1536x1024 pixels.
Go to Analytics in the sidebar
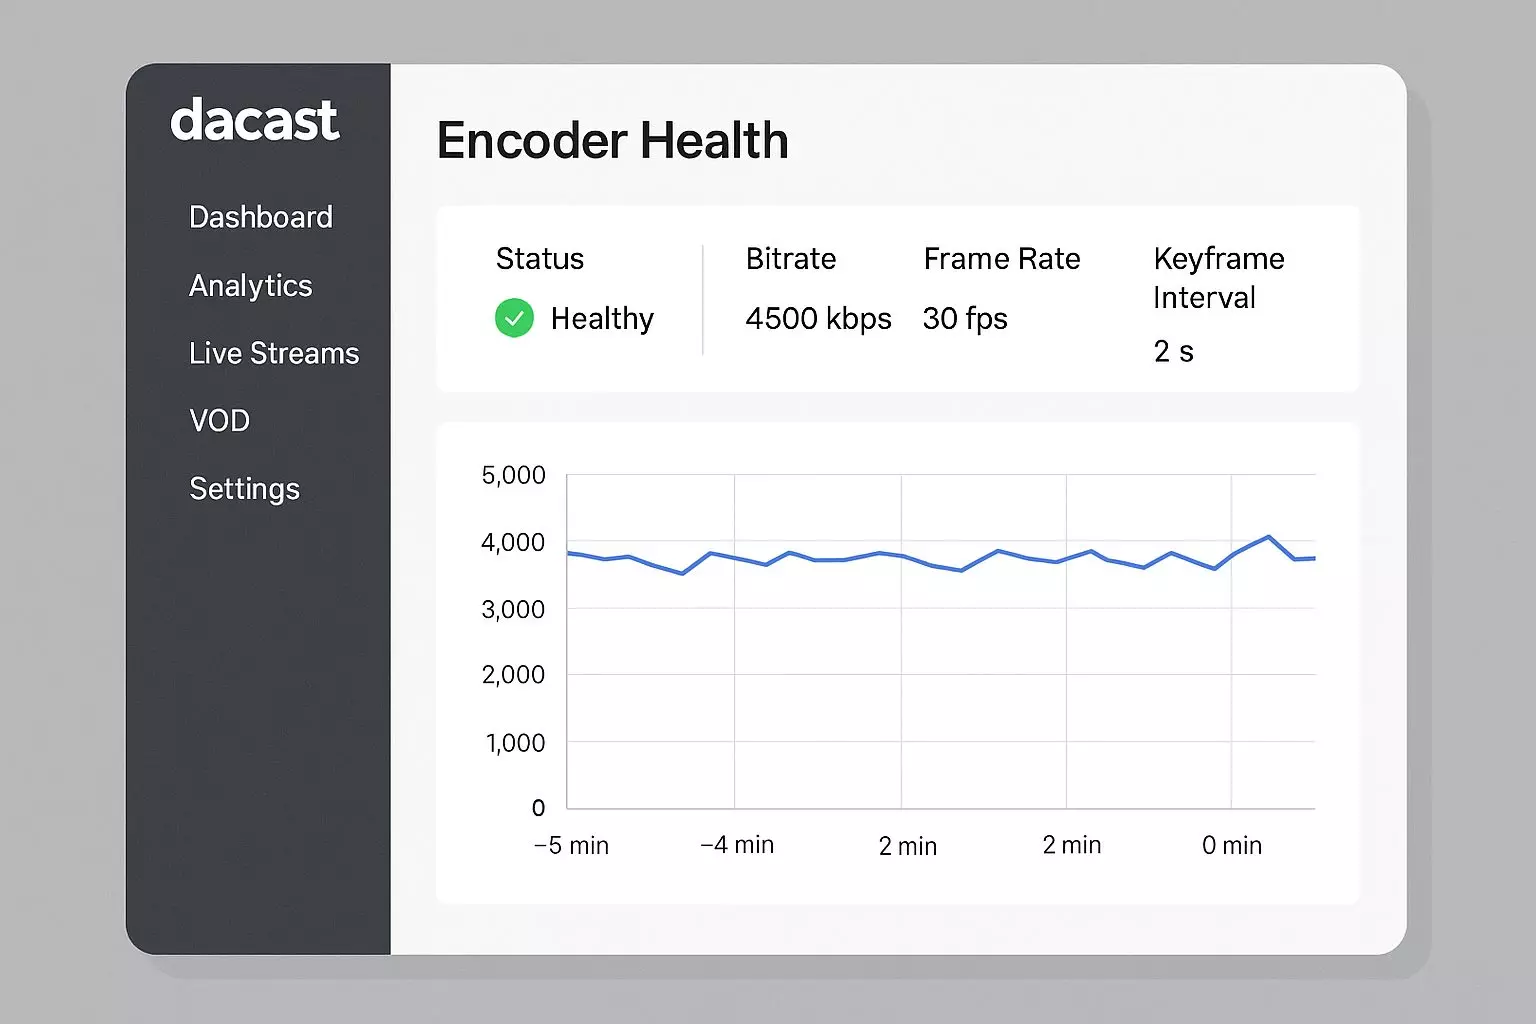tap(250, 286)
